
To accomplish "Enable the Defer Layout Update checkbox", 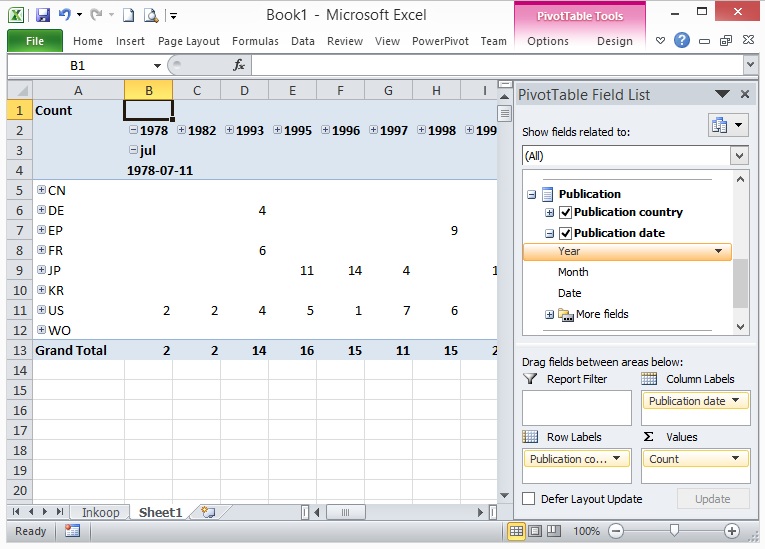I will click(x=528, y=499).
